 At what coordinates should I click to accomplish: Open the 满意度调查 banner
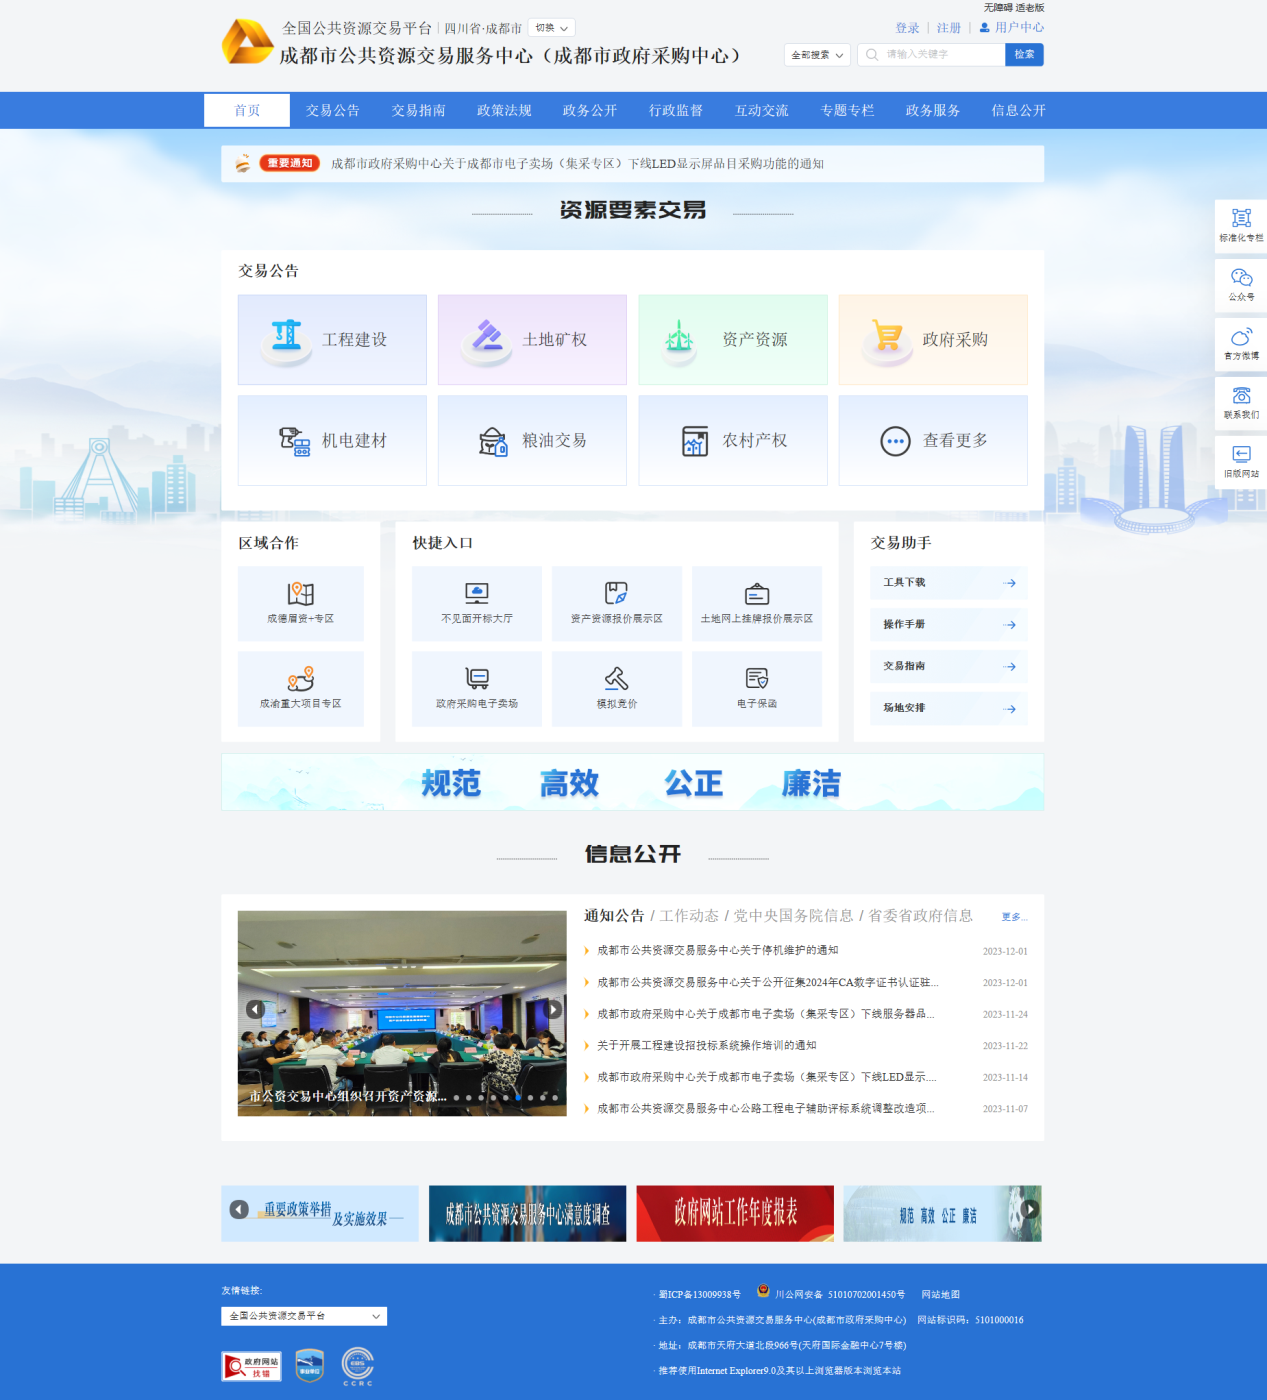pos(527,1214)
